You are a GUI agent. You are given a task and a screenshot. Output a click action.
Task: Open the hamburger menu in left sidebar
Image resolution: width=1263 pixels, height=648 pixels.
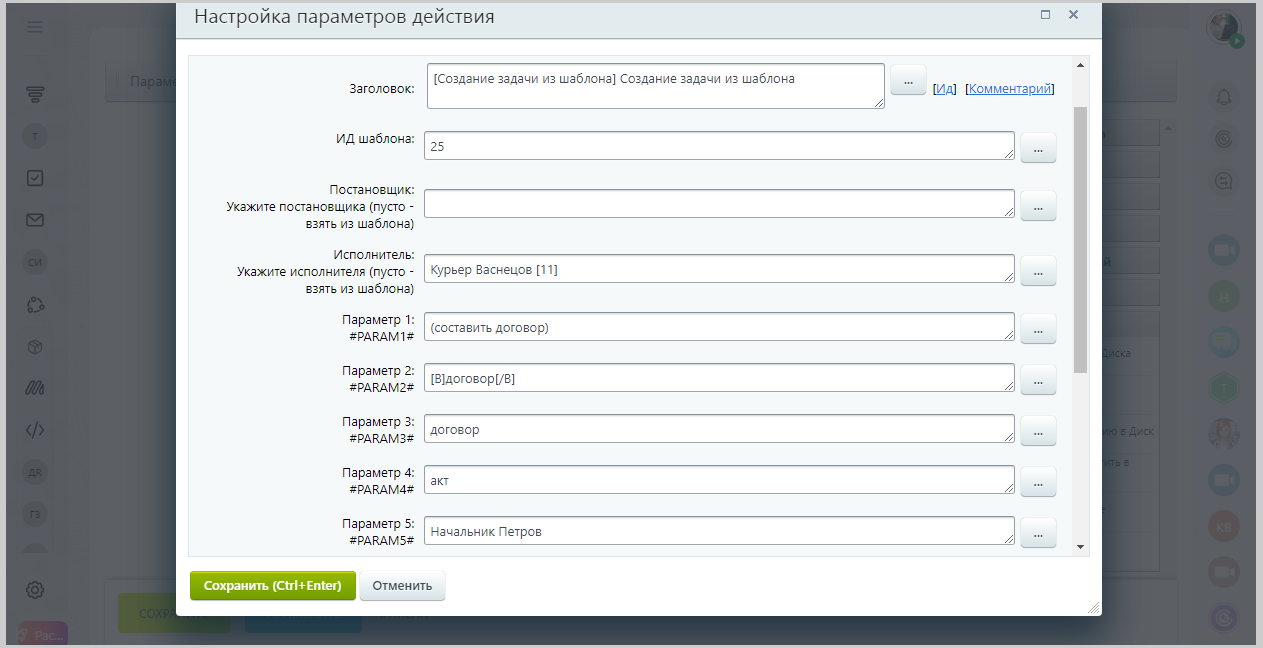click(x=35, y=27)
